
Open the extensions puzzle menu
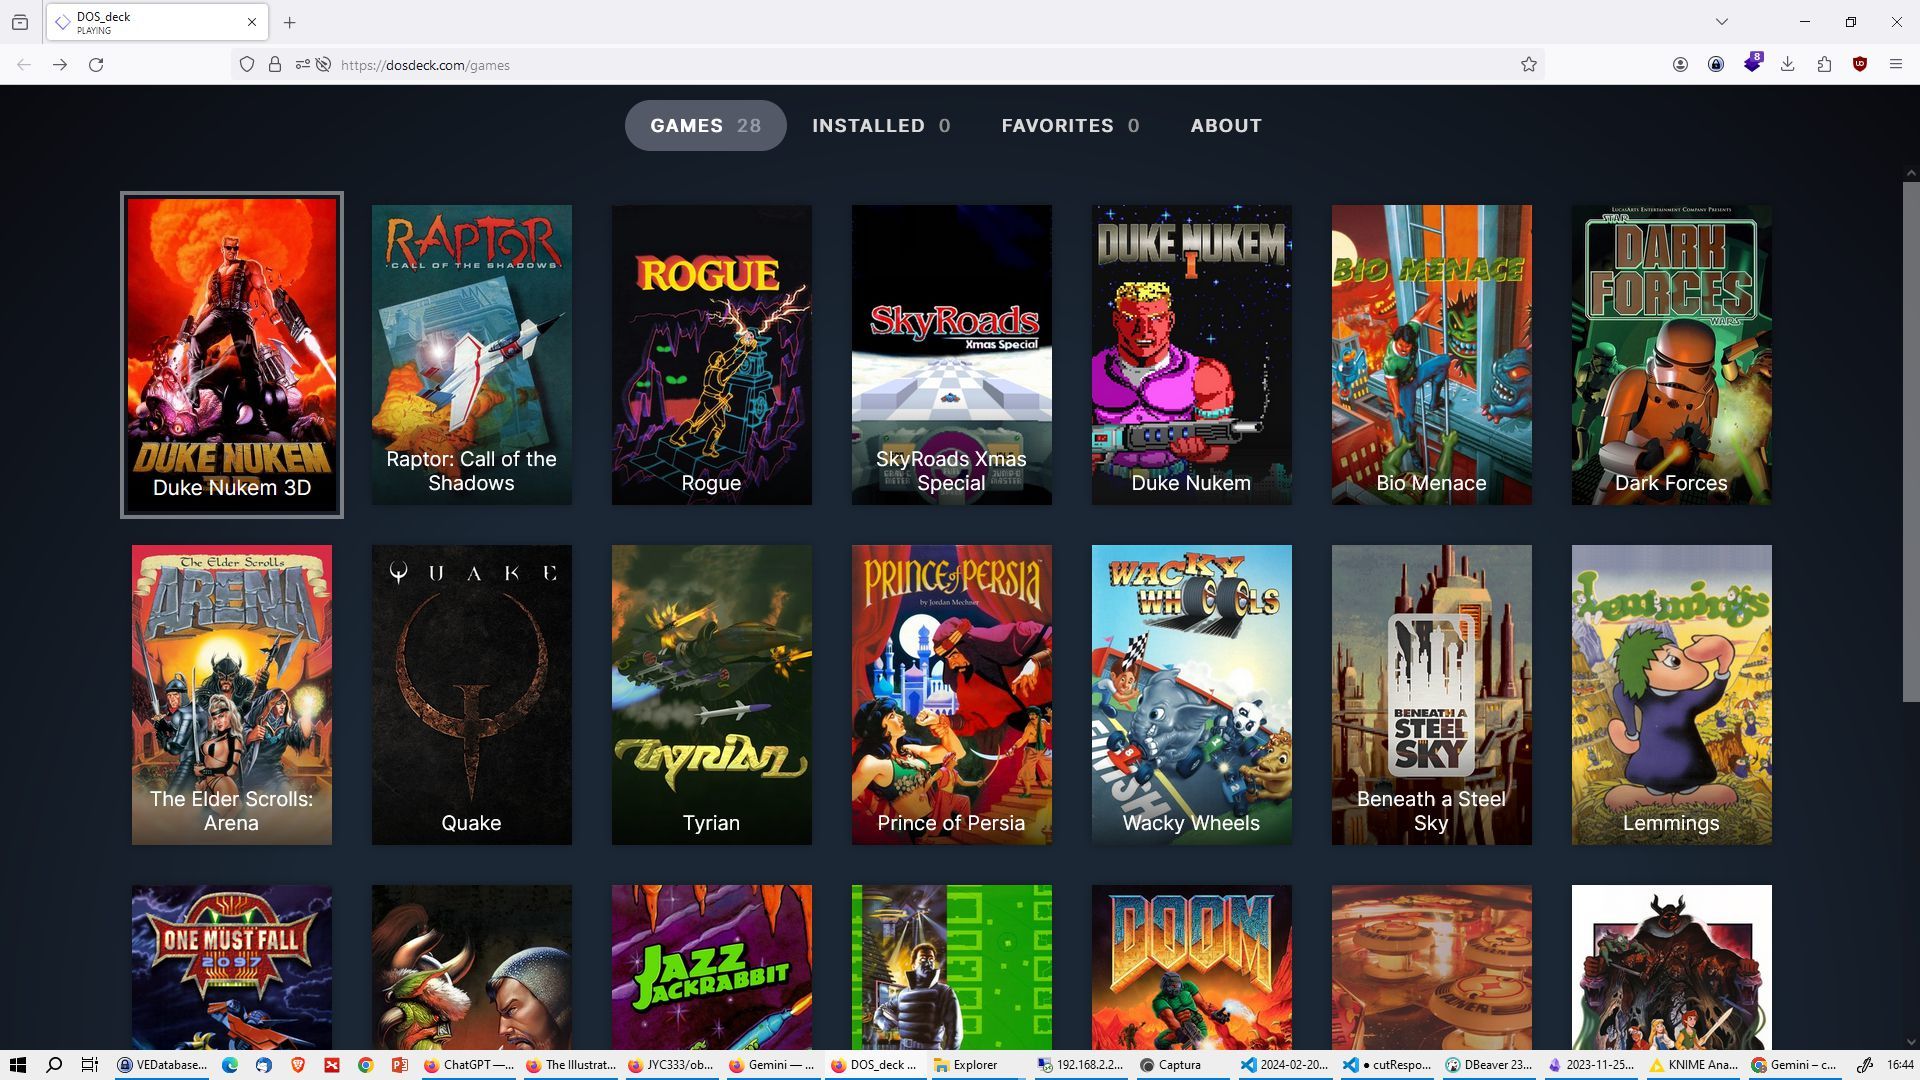(x=1824, y=64)
